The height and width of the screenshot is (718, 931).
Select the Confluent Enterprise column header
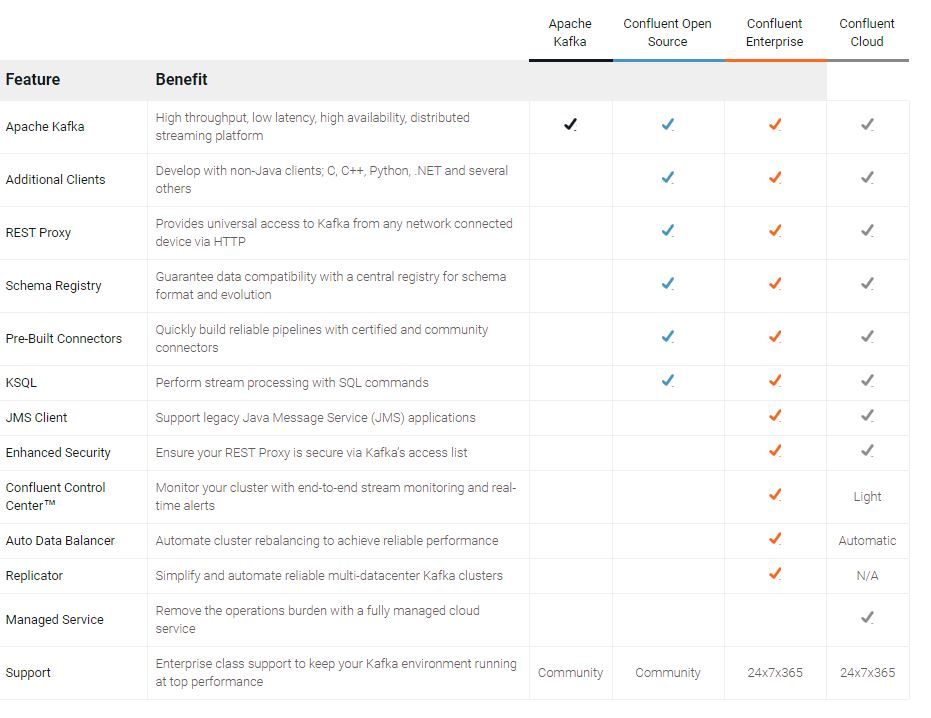pos(774,32)
